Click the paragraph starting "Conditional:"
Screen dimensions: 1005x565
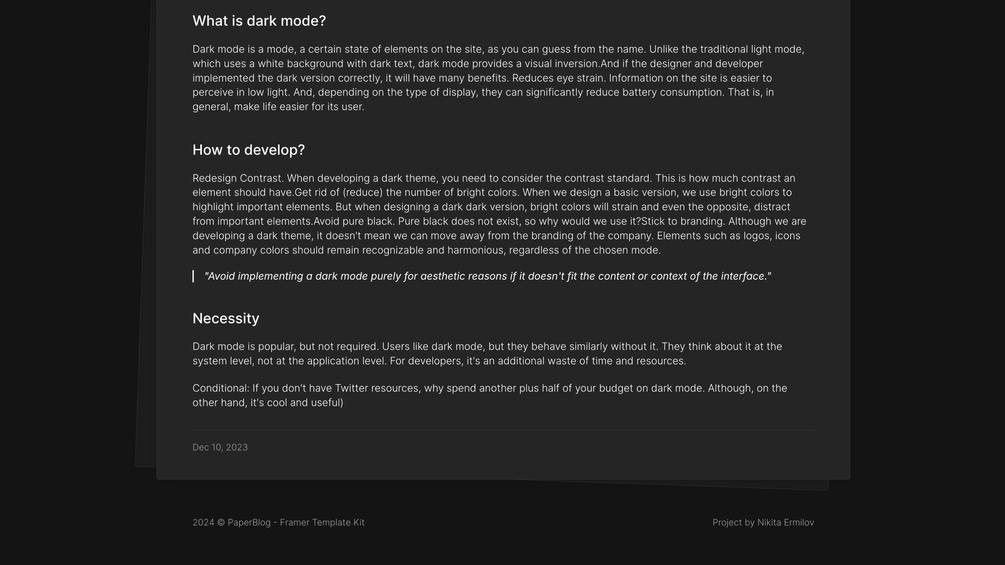pyautogui.click(x=489, y=395)
